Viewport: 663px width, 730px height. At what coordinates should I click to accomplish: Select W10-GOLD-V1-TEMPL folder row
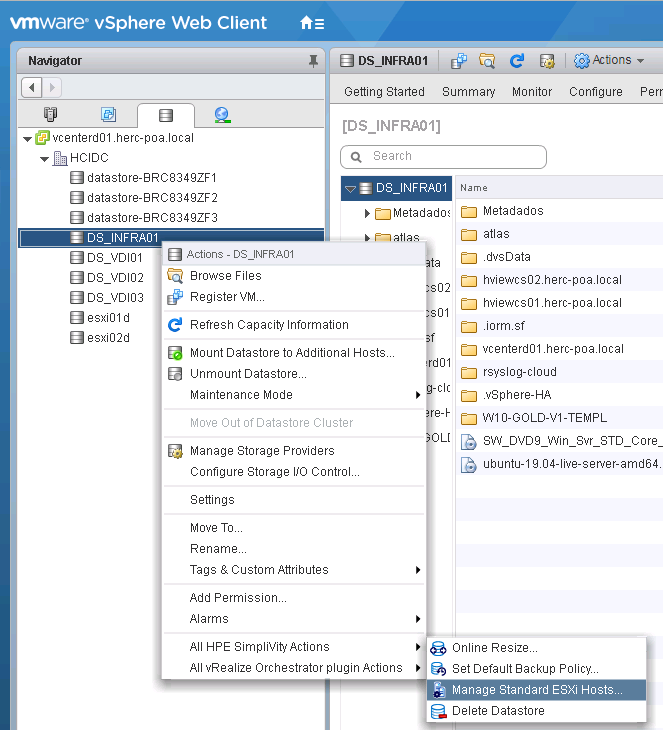coord(559,418)
